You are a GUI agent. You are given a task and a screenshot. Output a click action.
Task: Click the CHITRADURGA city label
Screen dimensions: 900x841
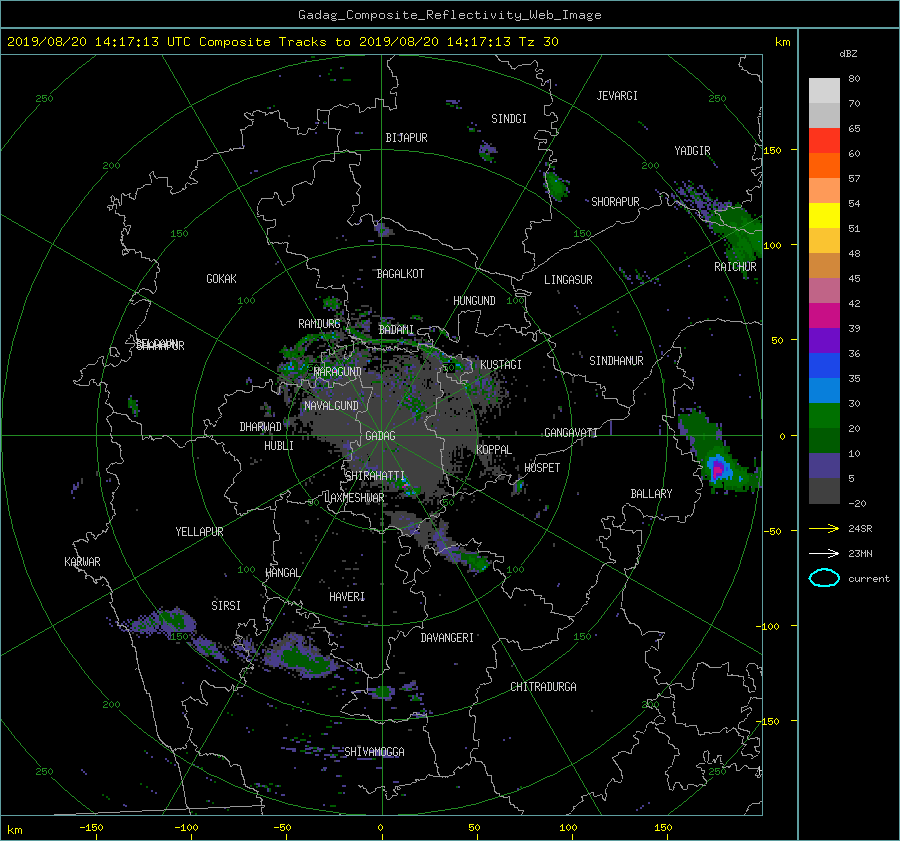pyautogui.click(x=543, y=687)
